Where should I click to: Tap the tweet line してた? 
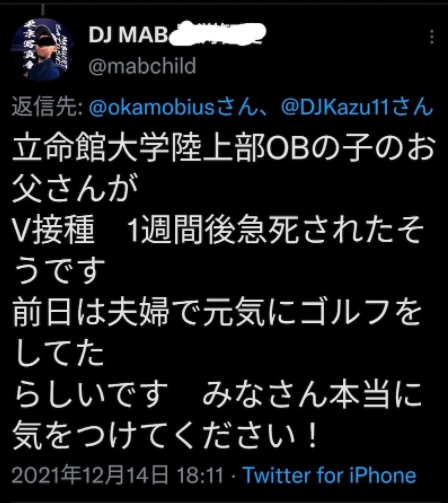(59, 353)
